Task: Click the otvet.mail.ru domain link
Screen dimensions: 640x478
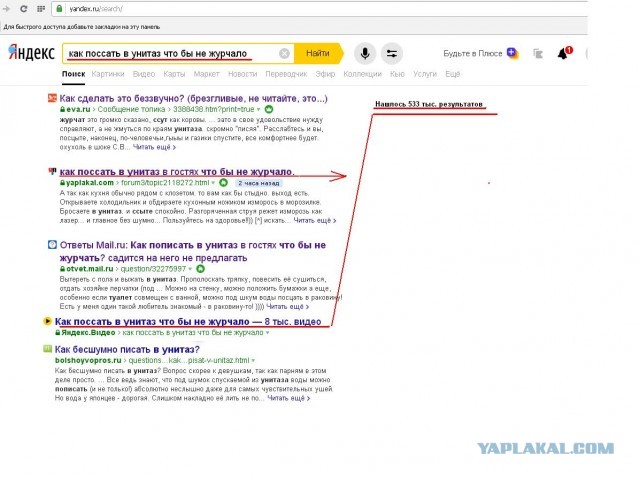Action: point(89,269)
